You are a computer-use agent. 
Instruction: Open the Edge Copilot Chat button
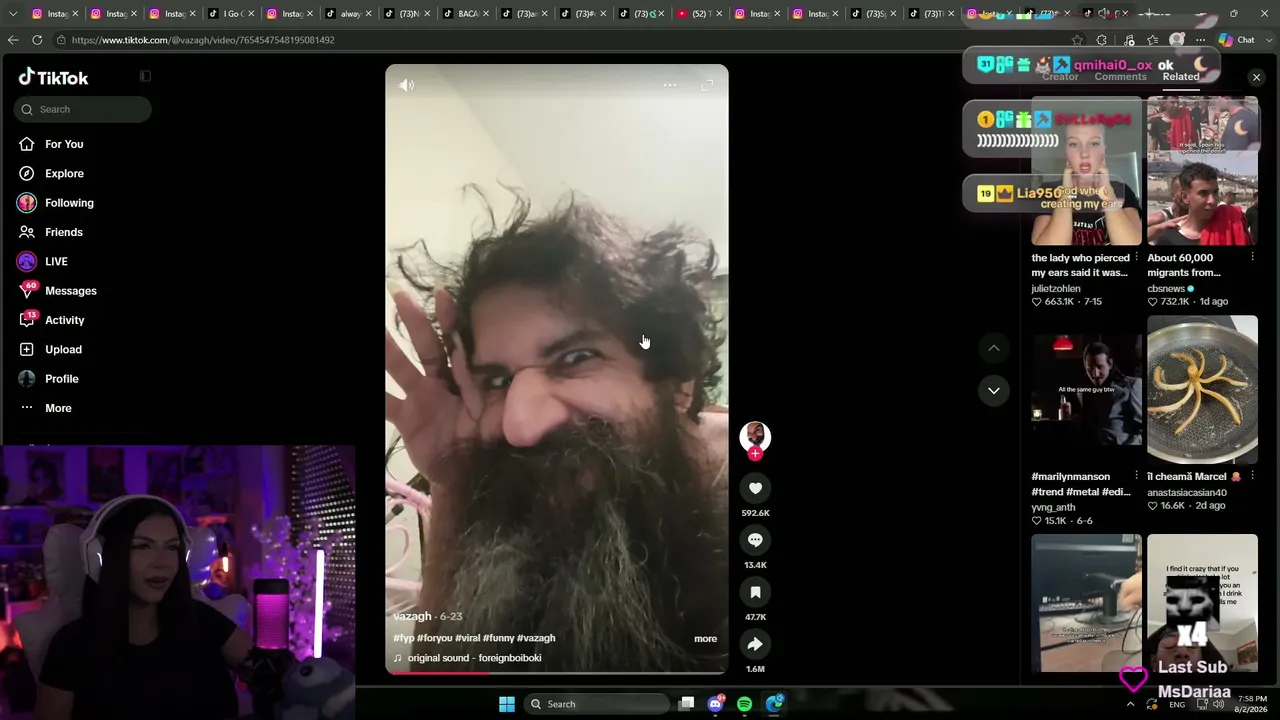tap(1237, 40)
